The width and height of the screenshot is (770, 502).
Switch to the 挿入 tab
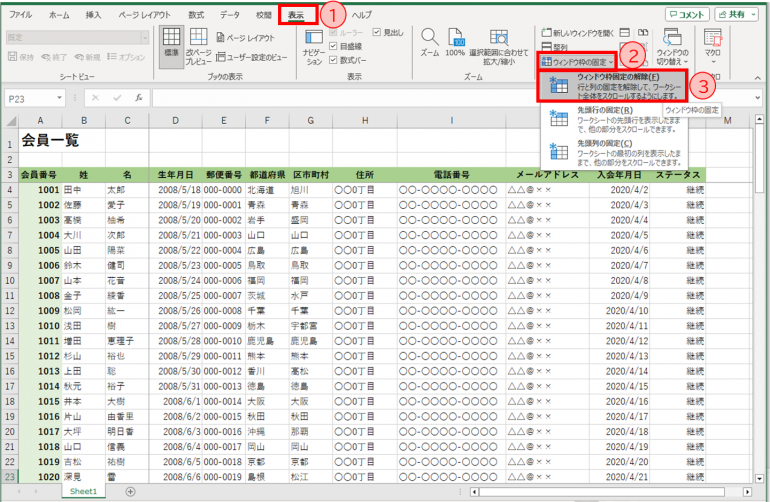pos(93,15)
